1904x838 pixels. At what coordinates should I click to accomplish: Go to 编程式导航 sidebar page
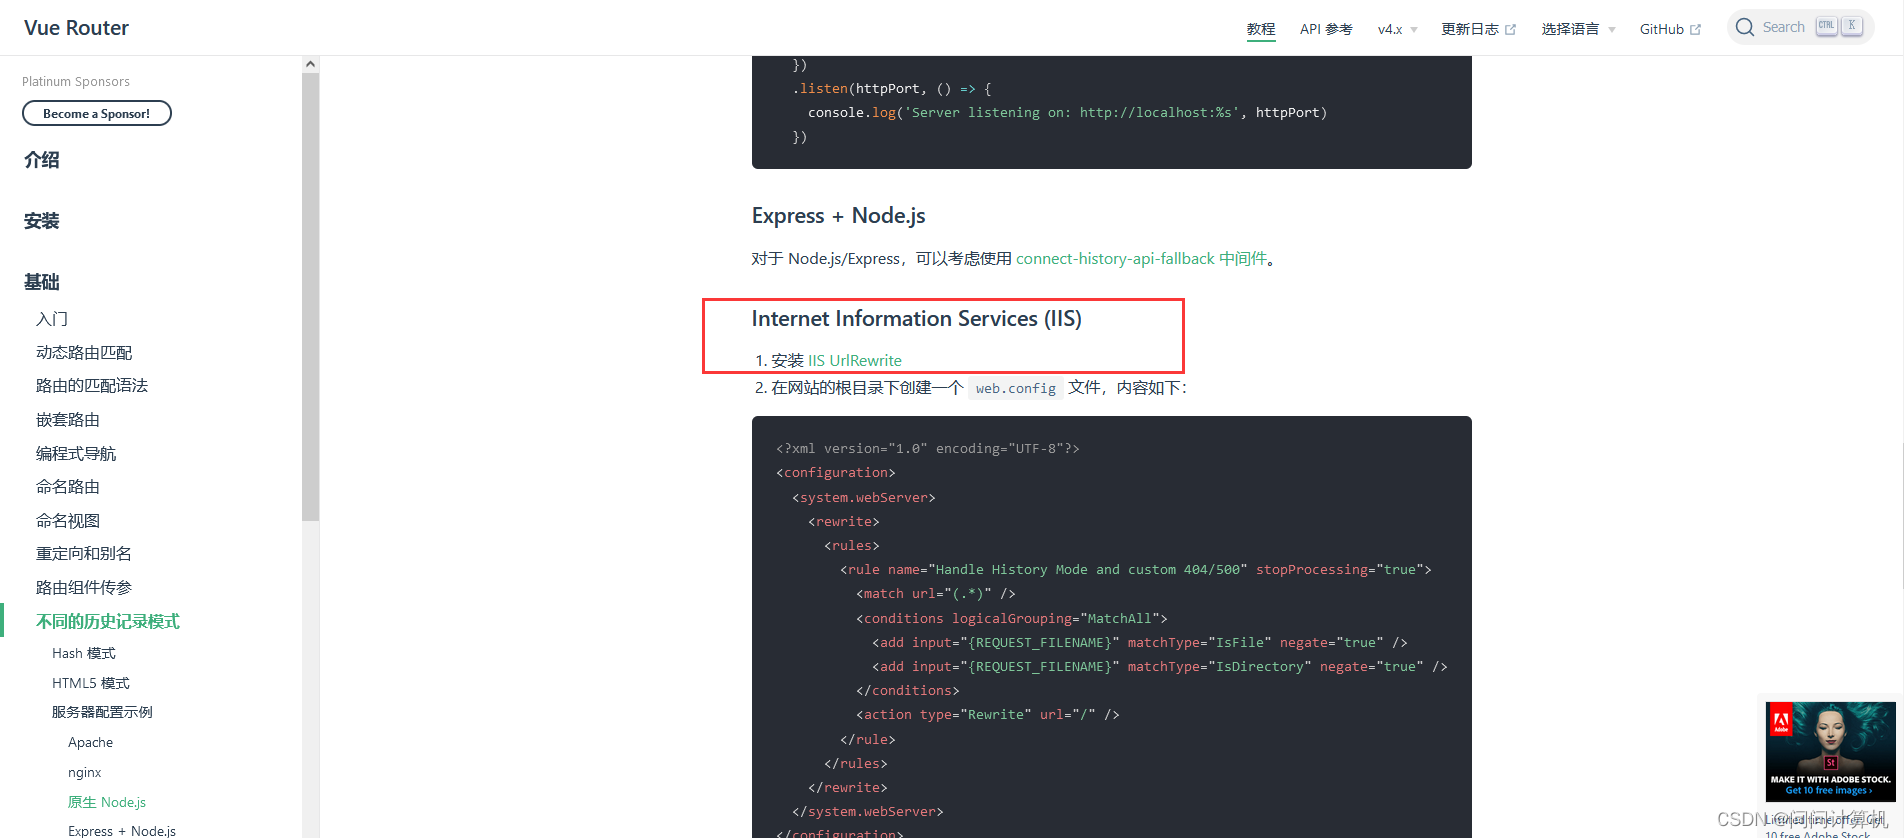76,453
